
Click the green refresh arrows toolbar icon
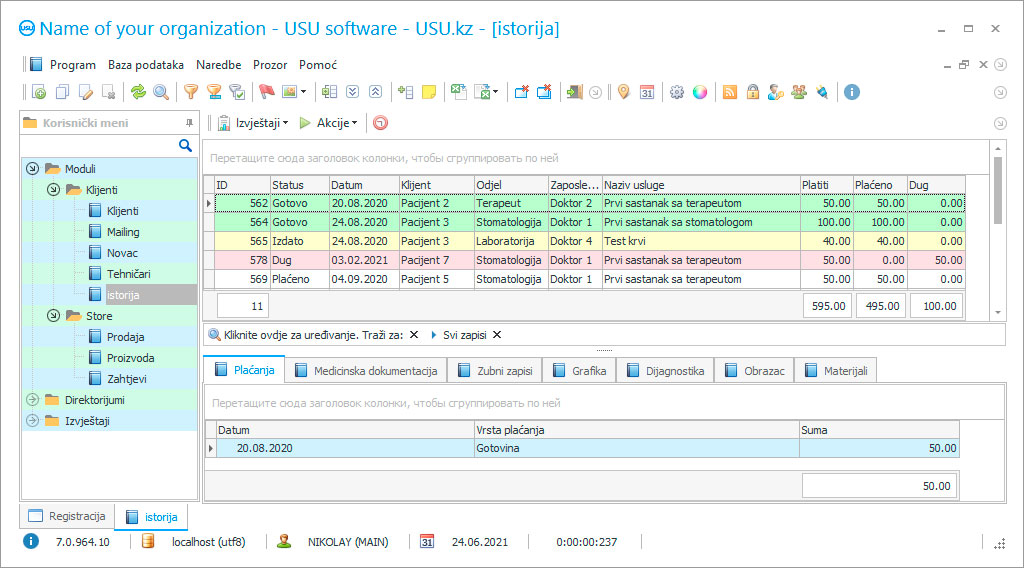click(x=138, y=92)
